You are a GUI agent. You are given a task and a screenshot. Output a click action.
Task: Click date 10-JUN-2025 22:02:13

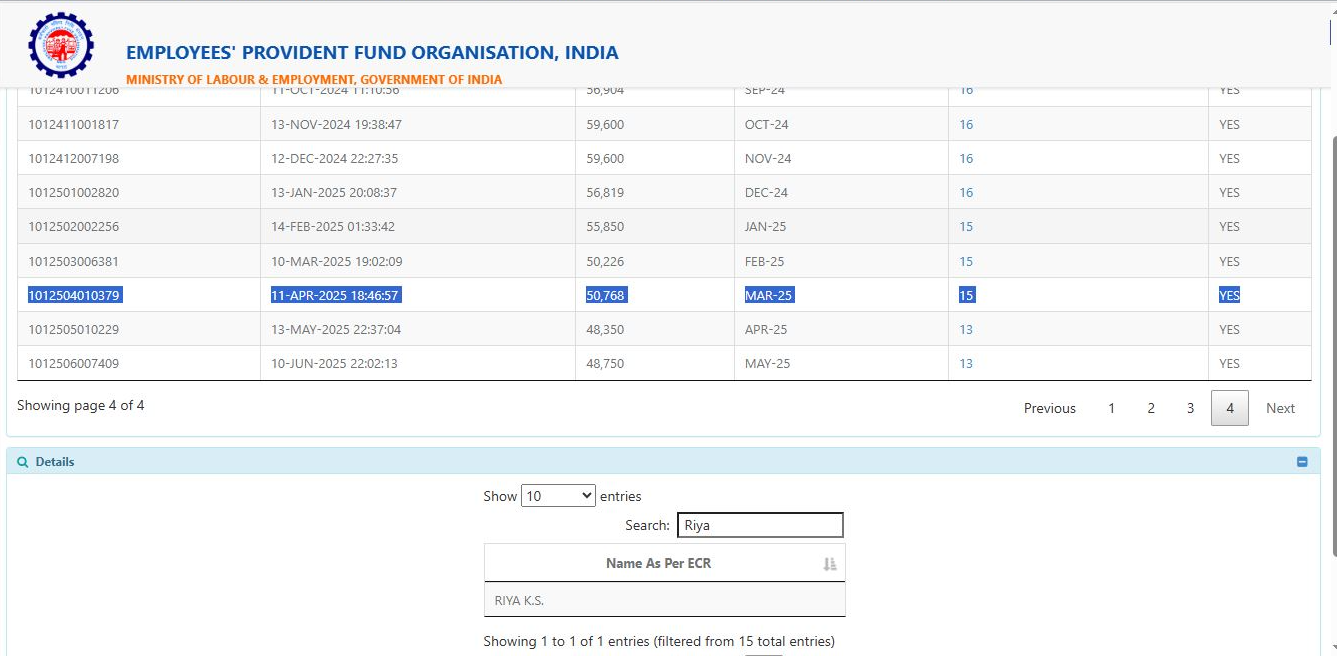click(x=334, y=364)
